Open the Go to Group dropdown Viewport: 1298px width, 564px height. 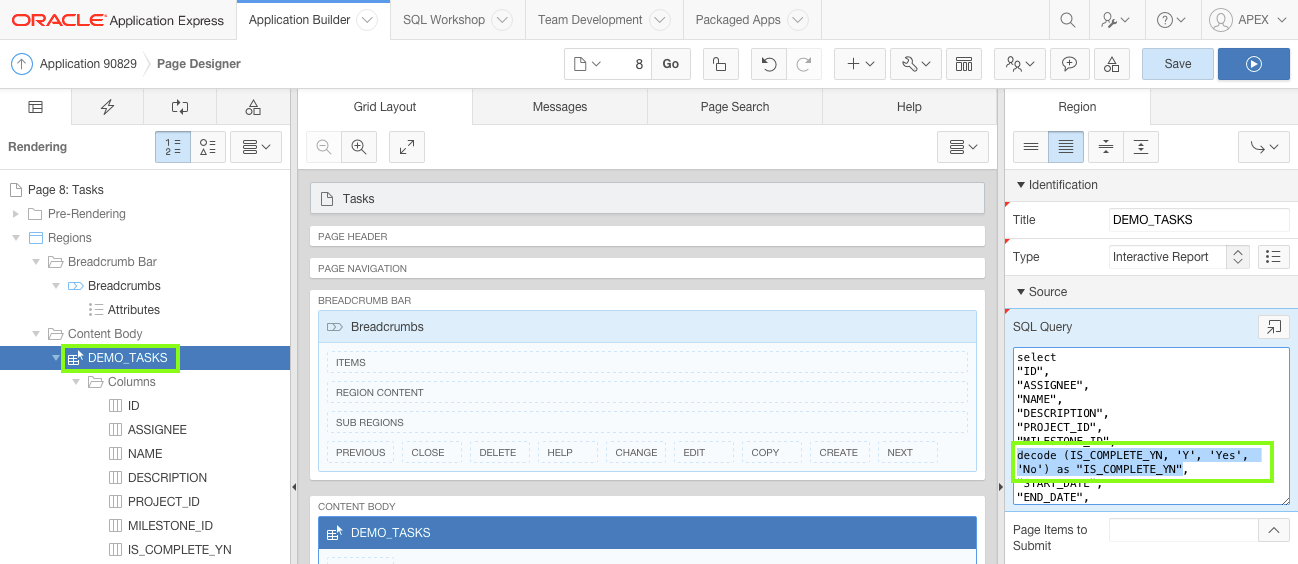pos(1264,147)
